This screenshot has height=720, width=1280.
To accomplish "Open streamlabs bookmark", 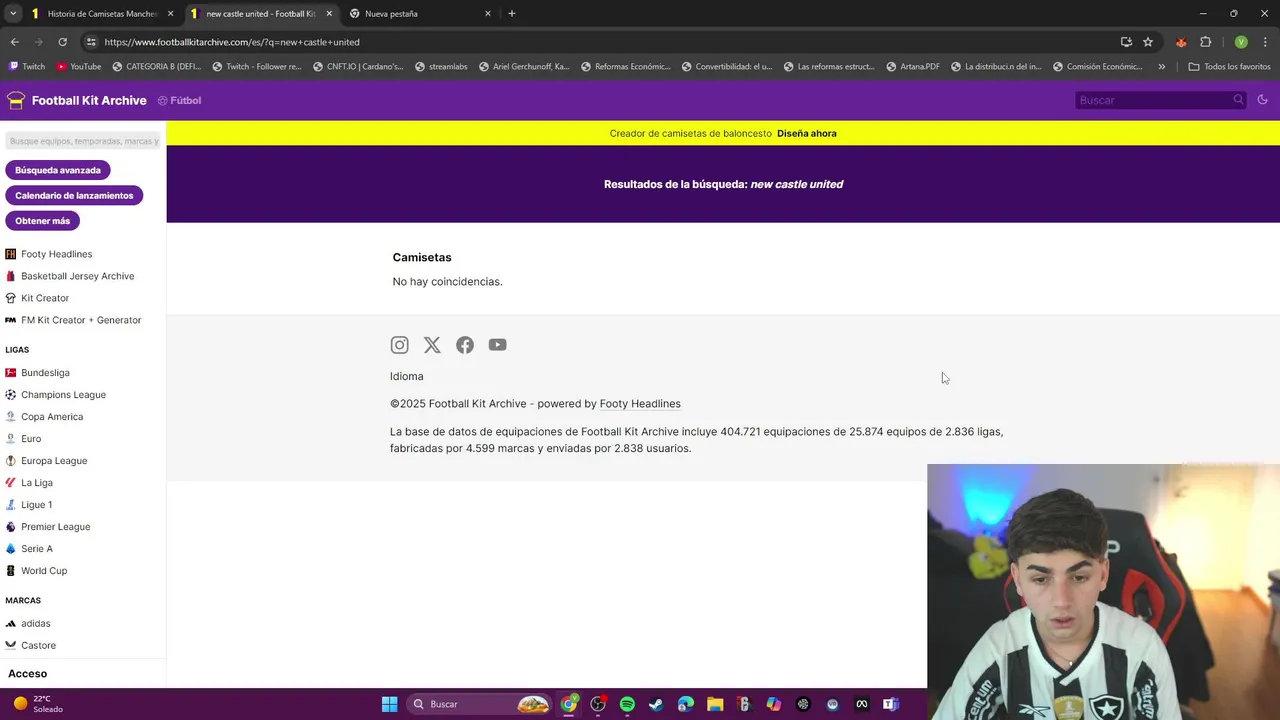I will click(440, 67).
